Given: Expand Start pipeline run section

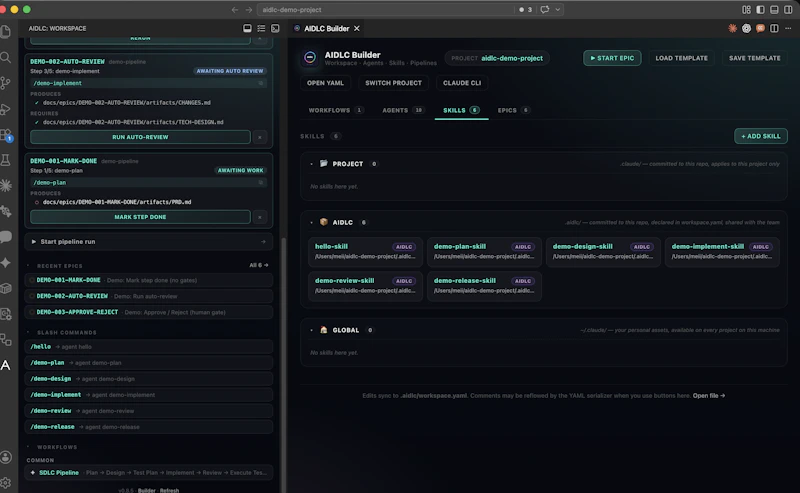Looking at the screenshot, I should (148, 242).
